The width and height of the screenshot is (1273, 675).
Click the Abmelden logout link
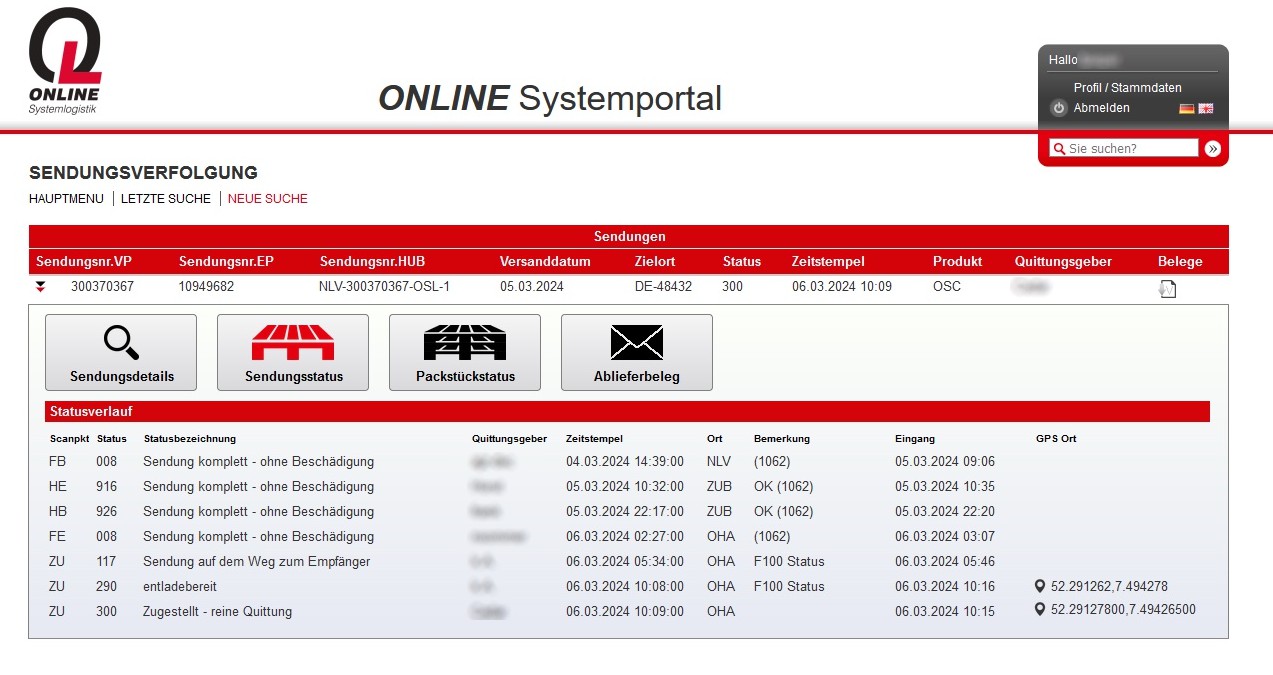[x=1101, y=108]
